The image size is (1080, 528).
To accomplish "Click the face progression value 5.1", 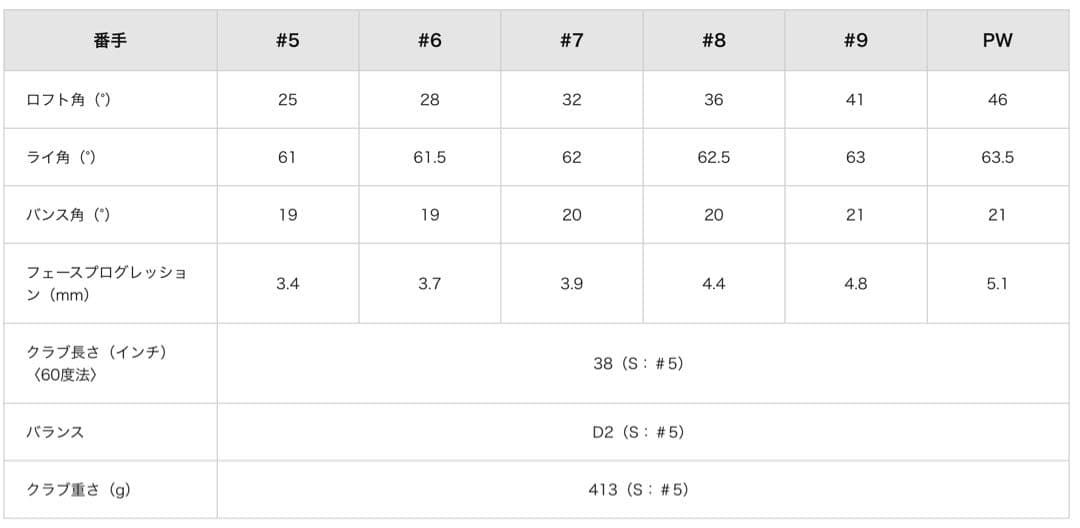I will pyautogui.click(x=997, y=284).
